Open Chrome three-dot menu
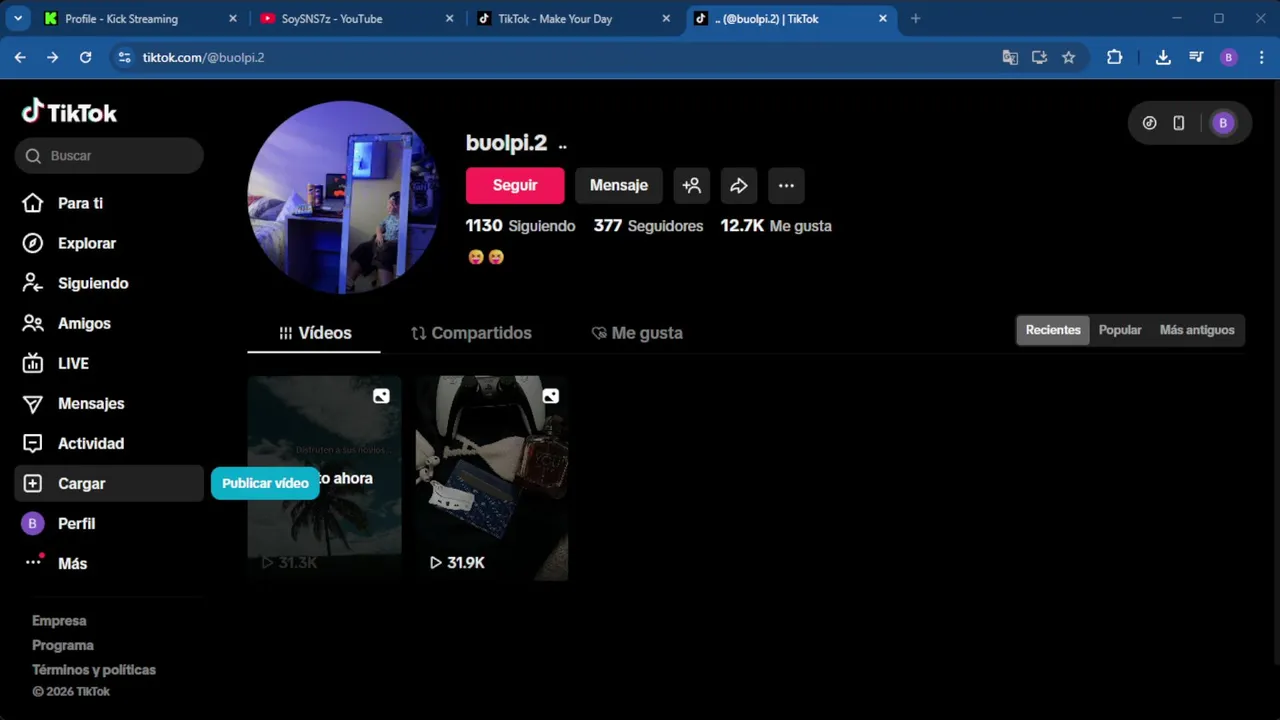The image size is (1280, 720). click(1260, 58)
